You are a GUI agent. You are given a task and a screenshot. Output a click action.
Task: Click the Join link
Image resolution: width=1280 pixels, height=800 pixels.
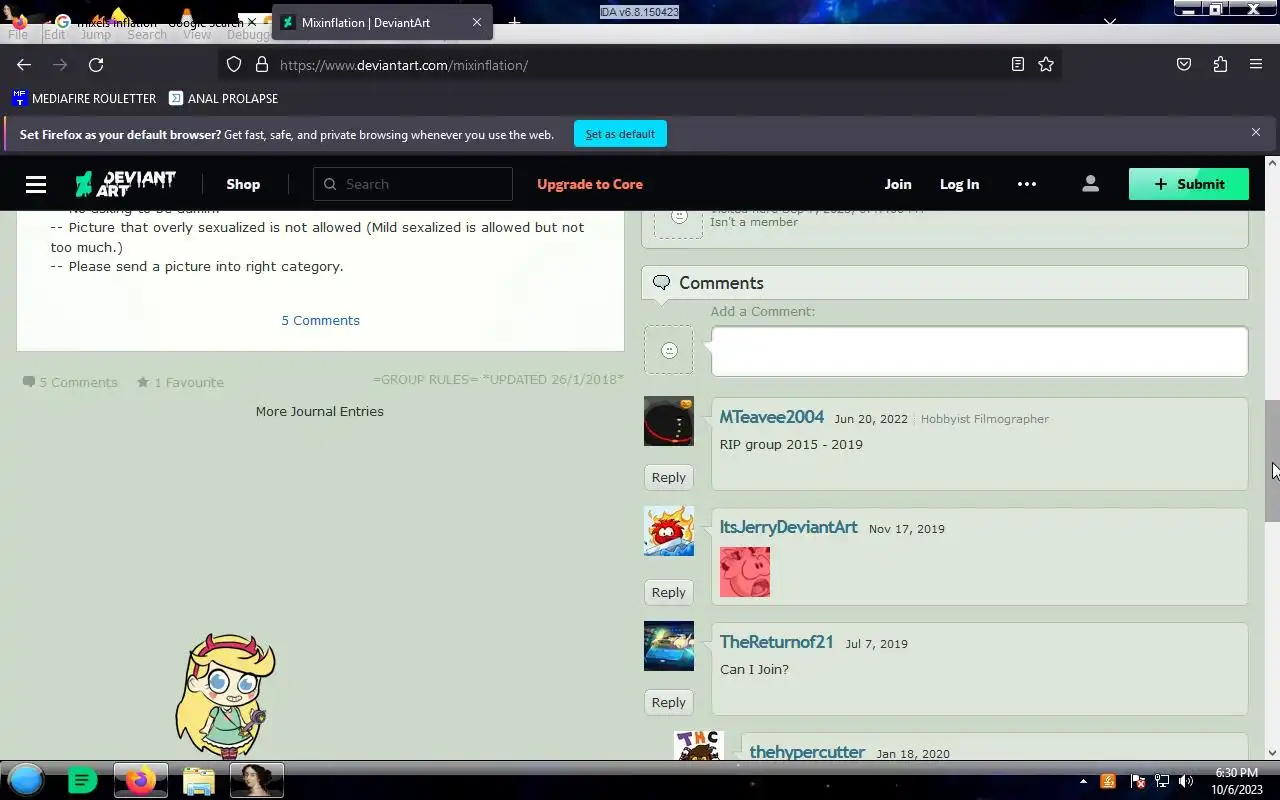898,184
